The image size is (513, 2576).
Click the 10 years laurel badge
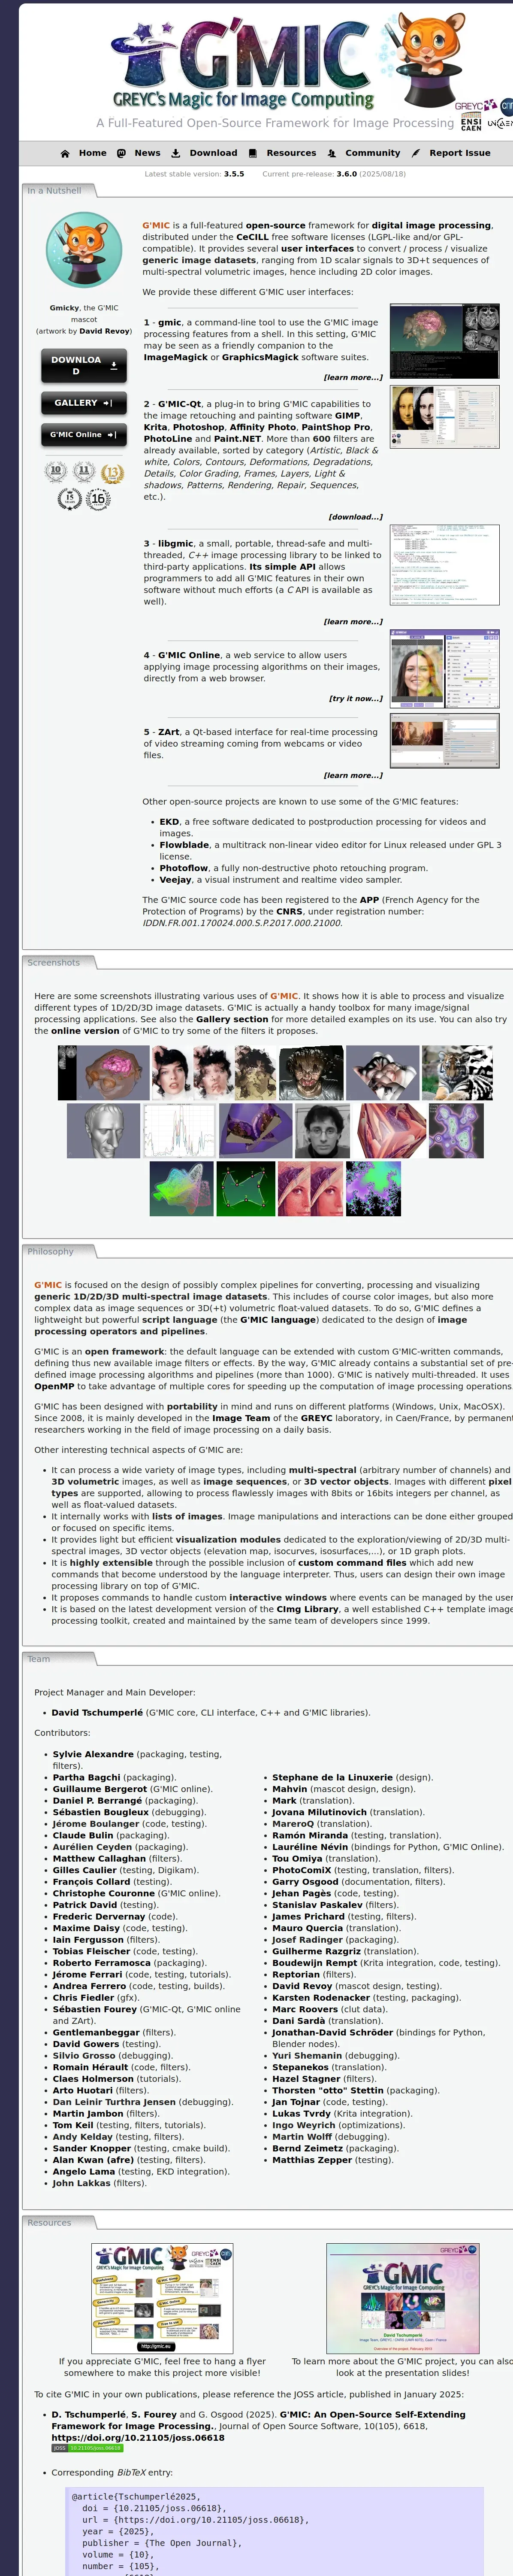[x=56, y=471]
